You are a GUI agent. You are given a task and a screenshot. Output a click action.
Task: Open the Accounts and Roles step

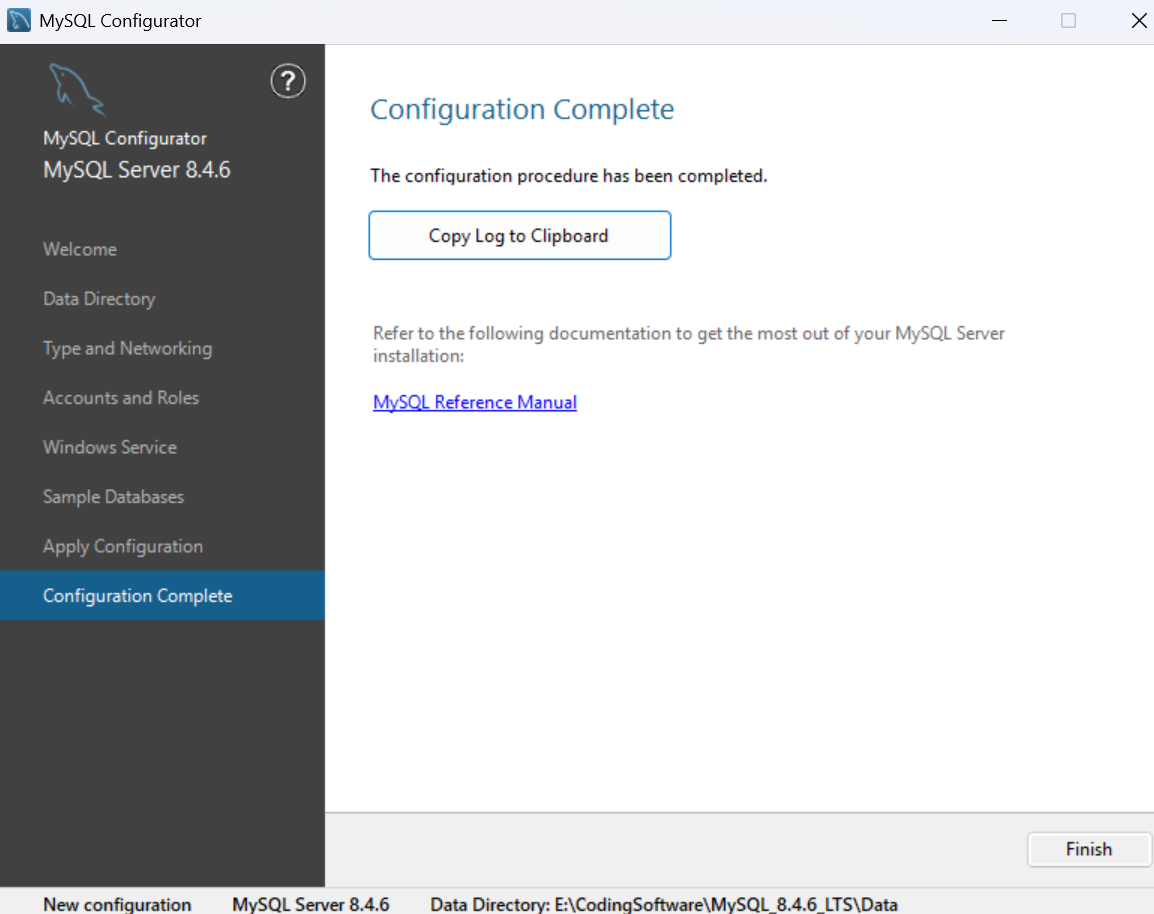120,397
